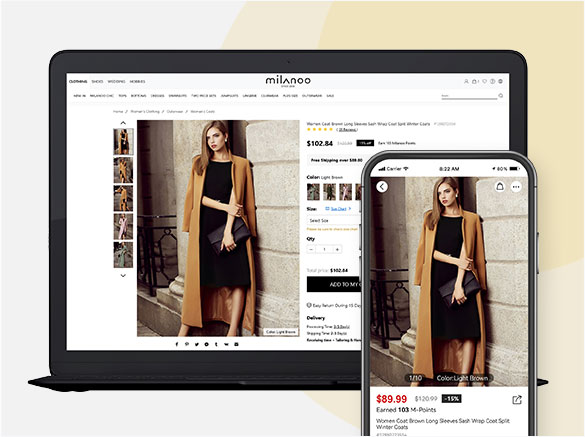Open the CLOTHING top category tab

(x=78, y=81)
